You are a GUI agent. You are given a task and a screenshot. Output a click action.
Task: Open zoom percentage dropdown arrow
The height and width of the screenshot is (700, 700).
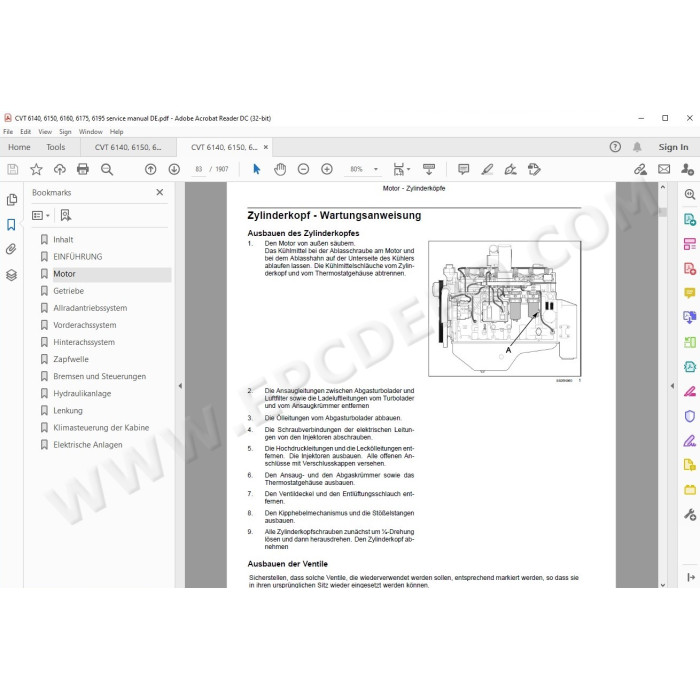point(376,169)
